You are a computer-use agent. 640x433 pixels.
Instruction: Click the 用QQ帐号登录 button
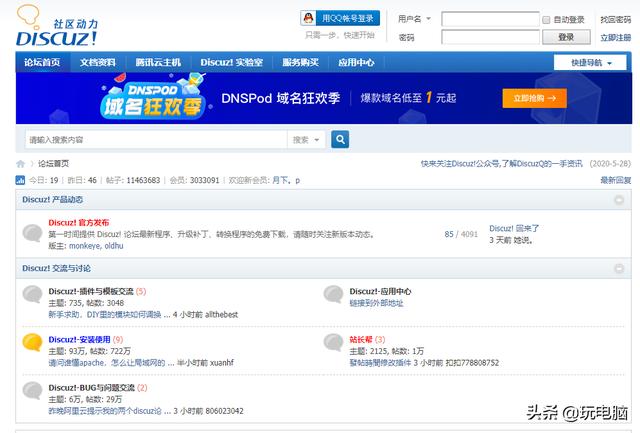point(340,18)
